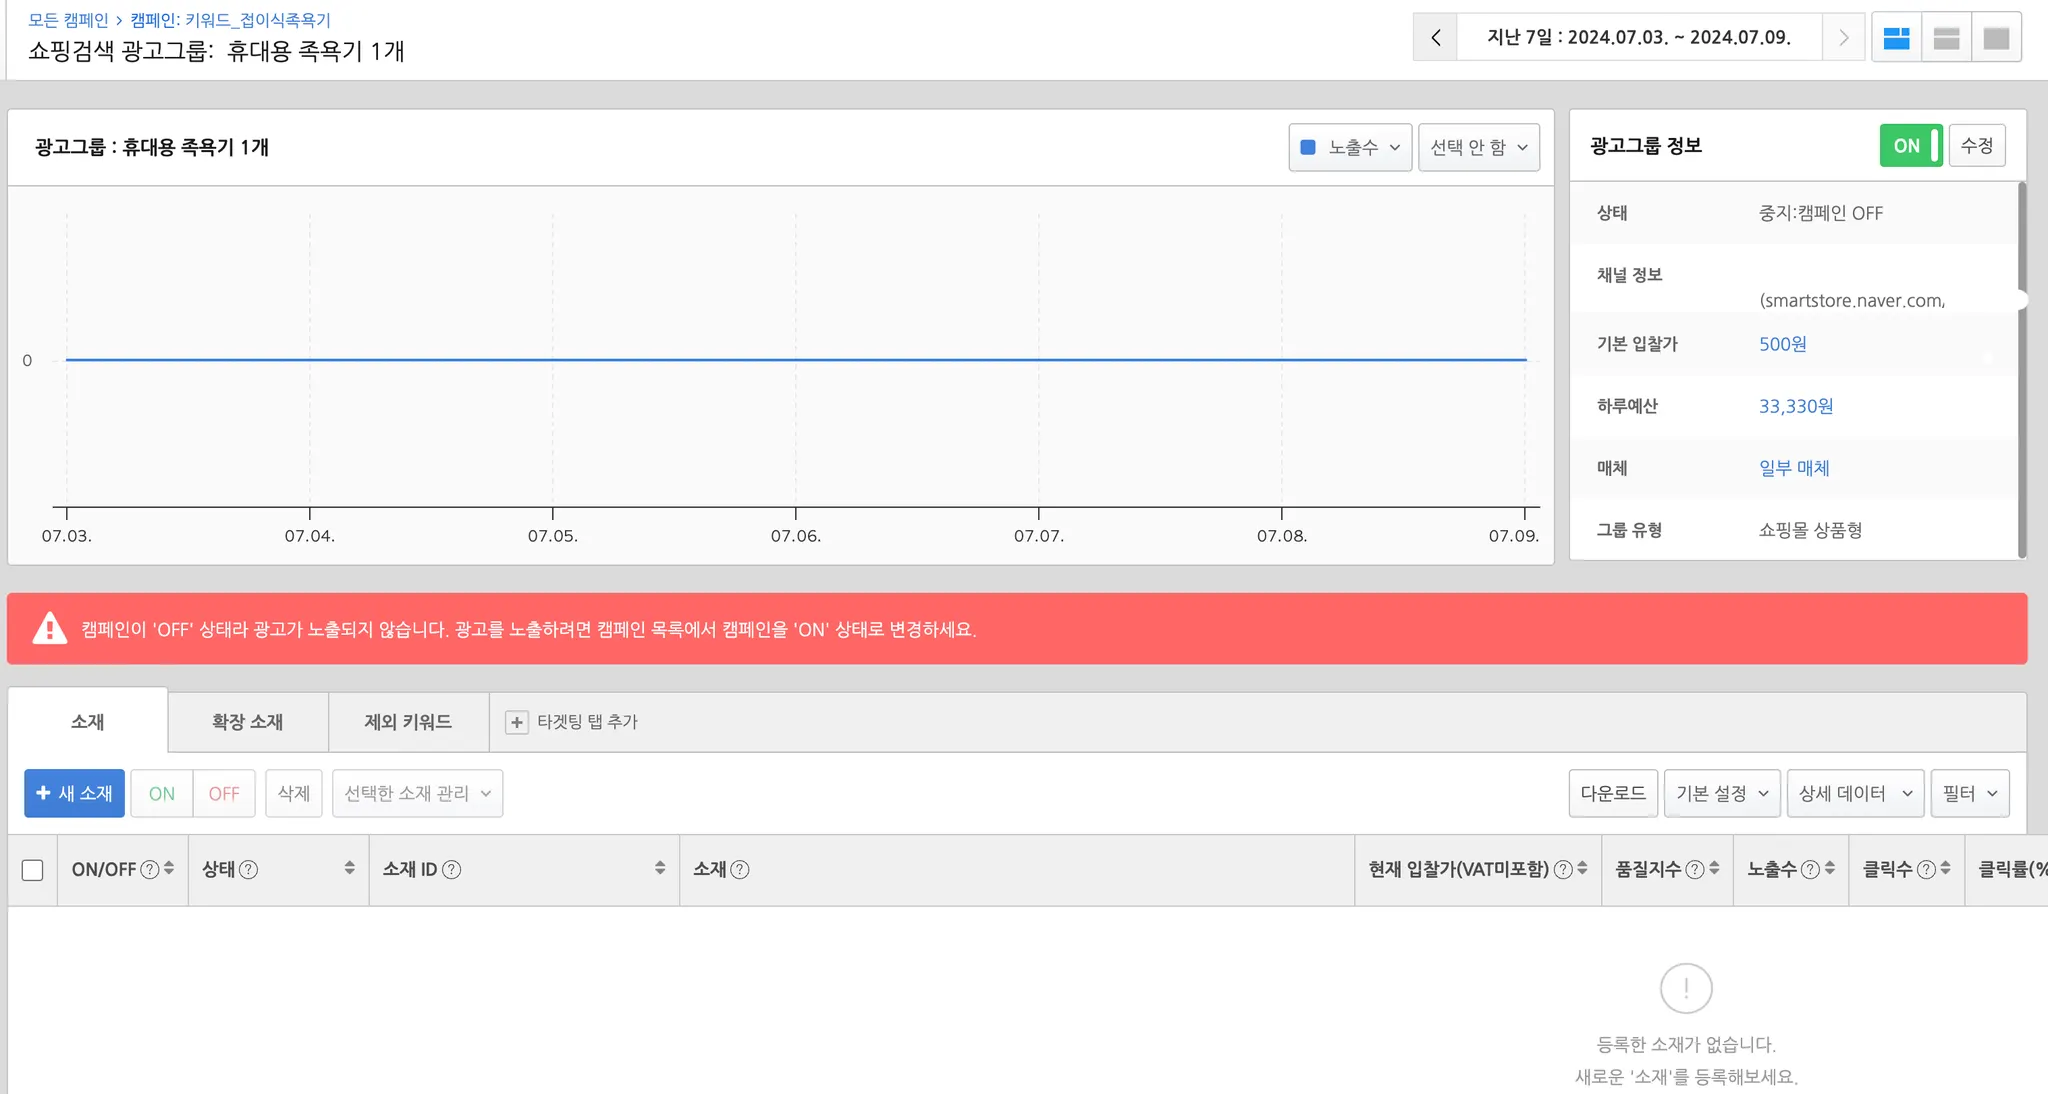Go to the previous date range

1435,38
